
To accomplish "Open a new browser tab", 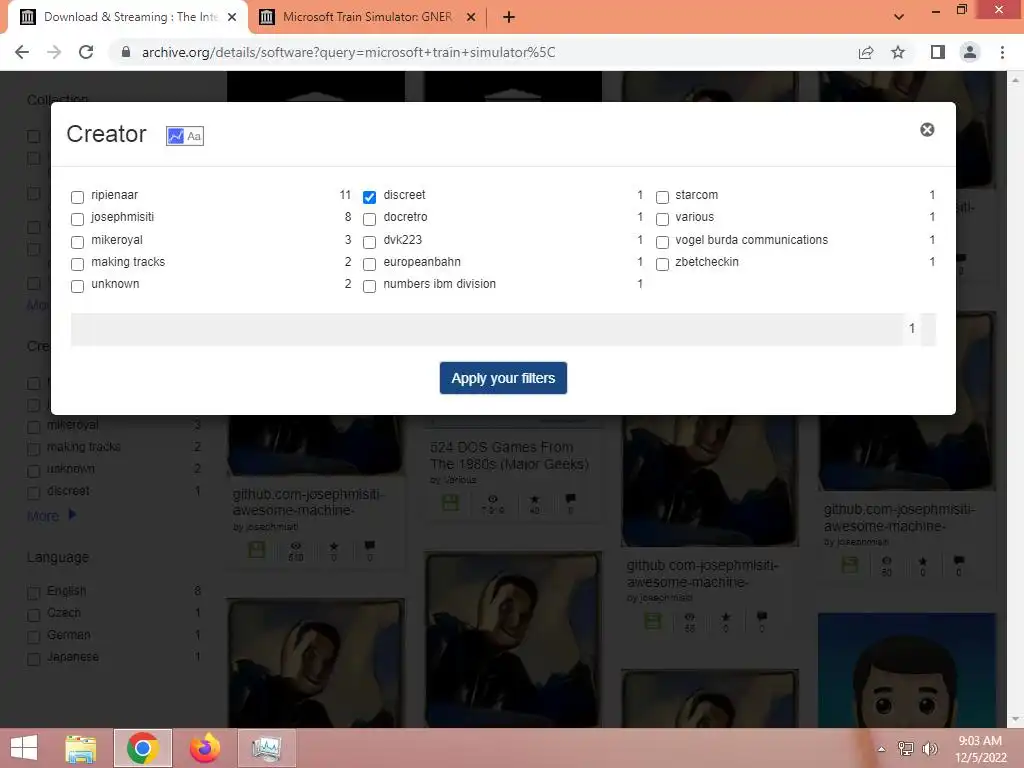I will point(509,17).
